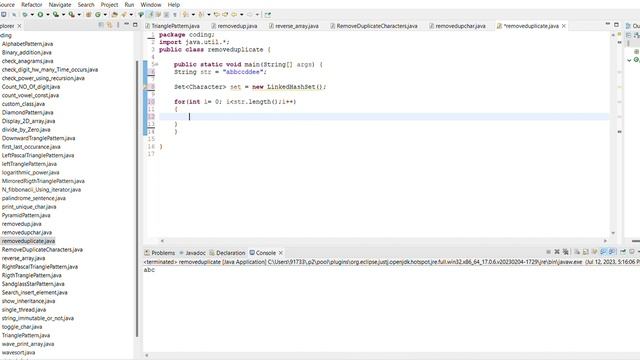Click the Pin Console icon
The width and height of the screenshot is (640, 360).
tap(623, 252)
